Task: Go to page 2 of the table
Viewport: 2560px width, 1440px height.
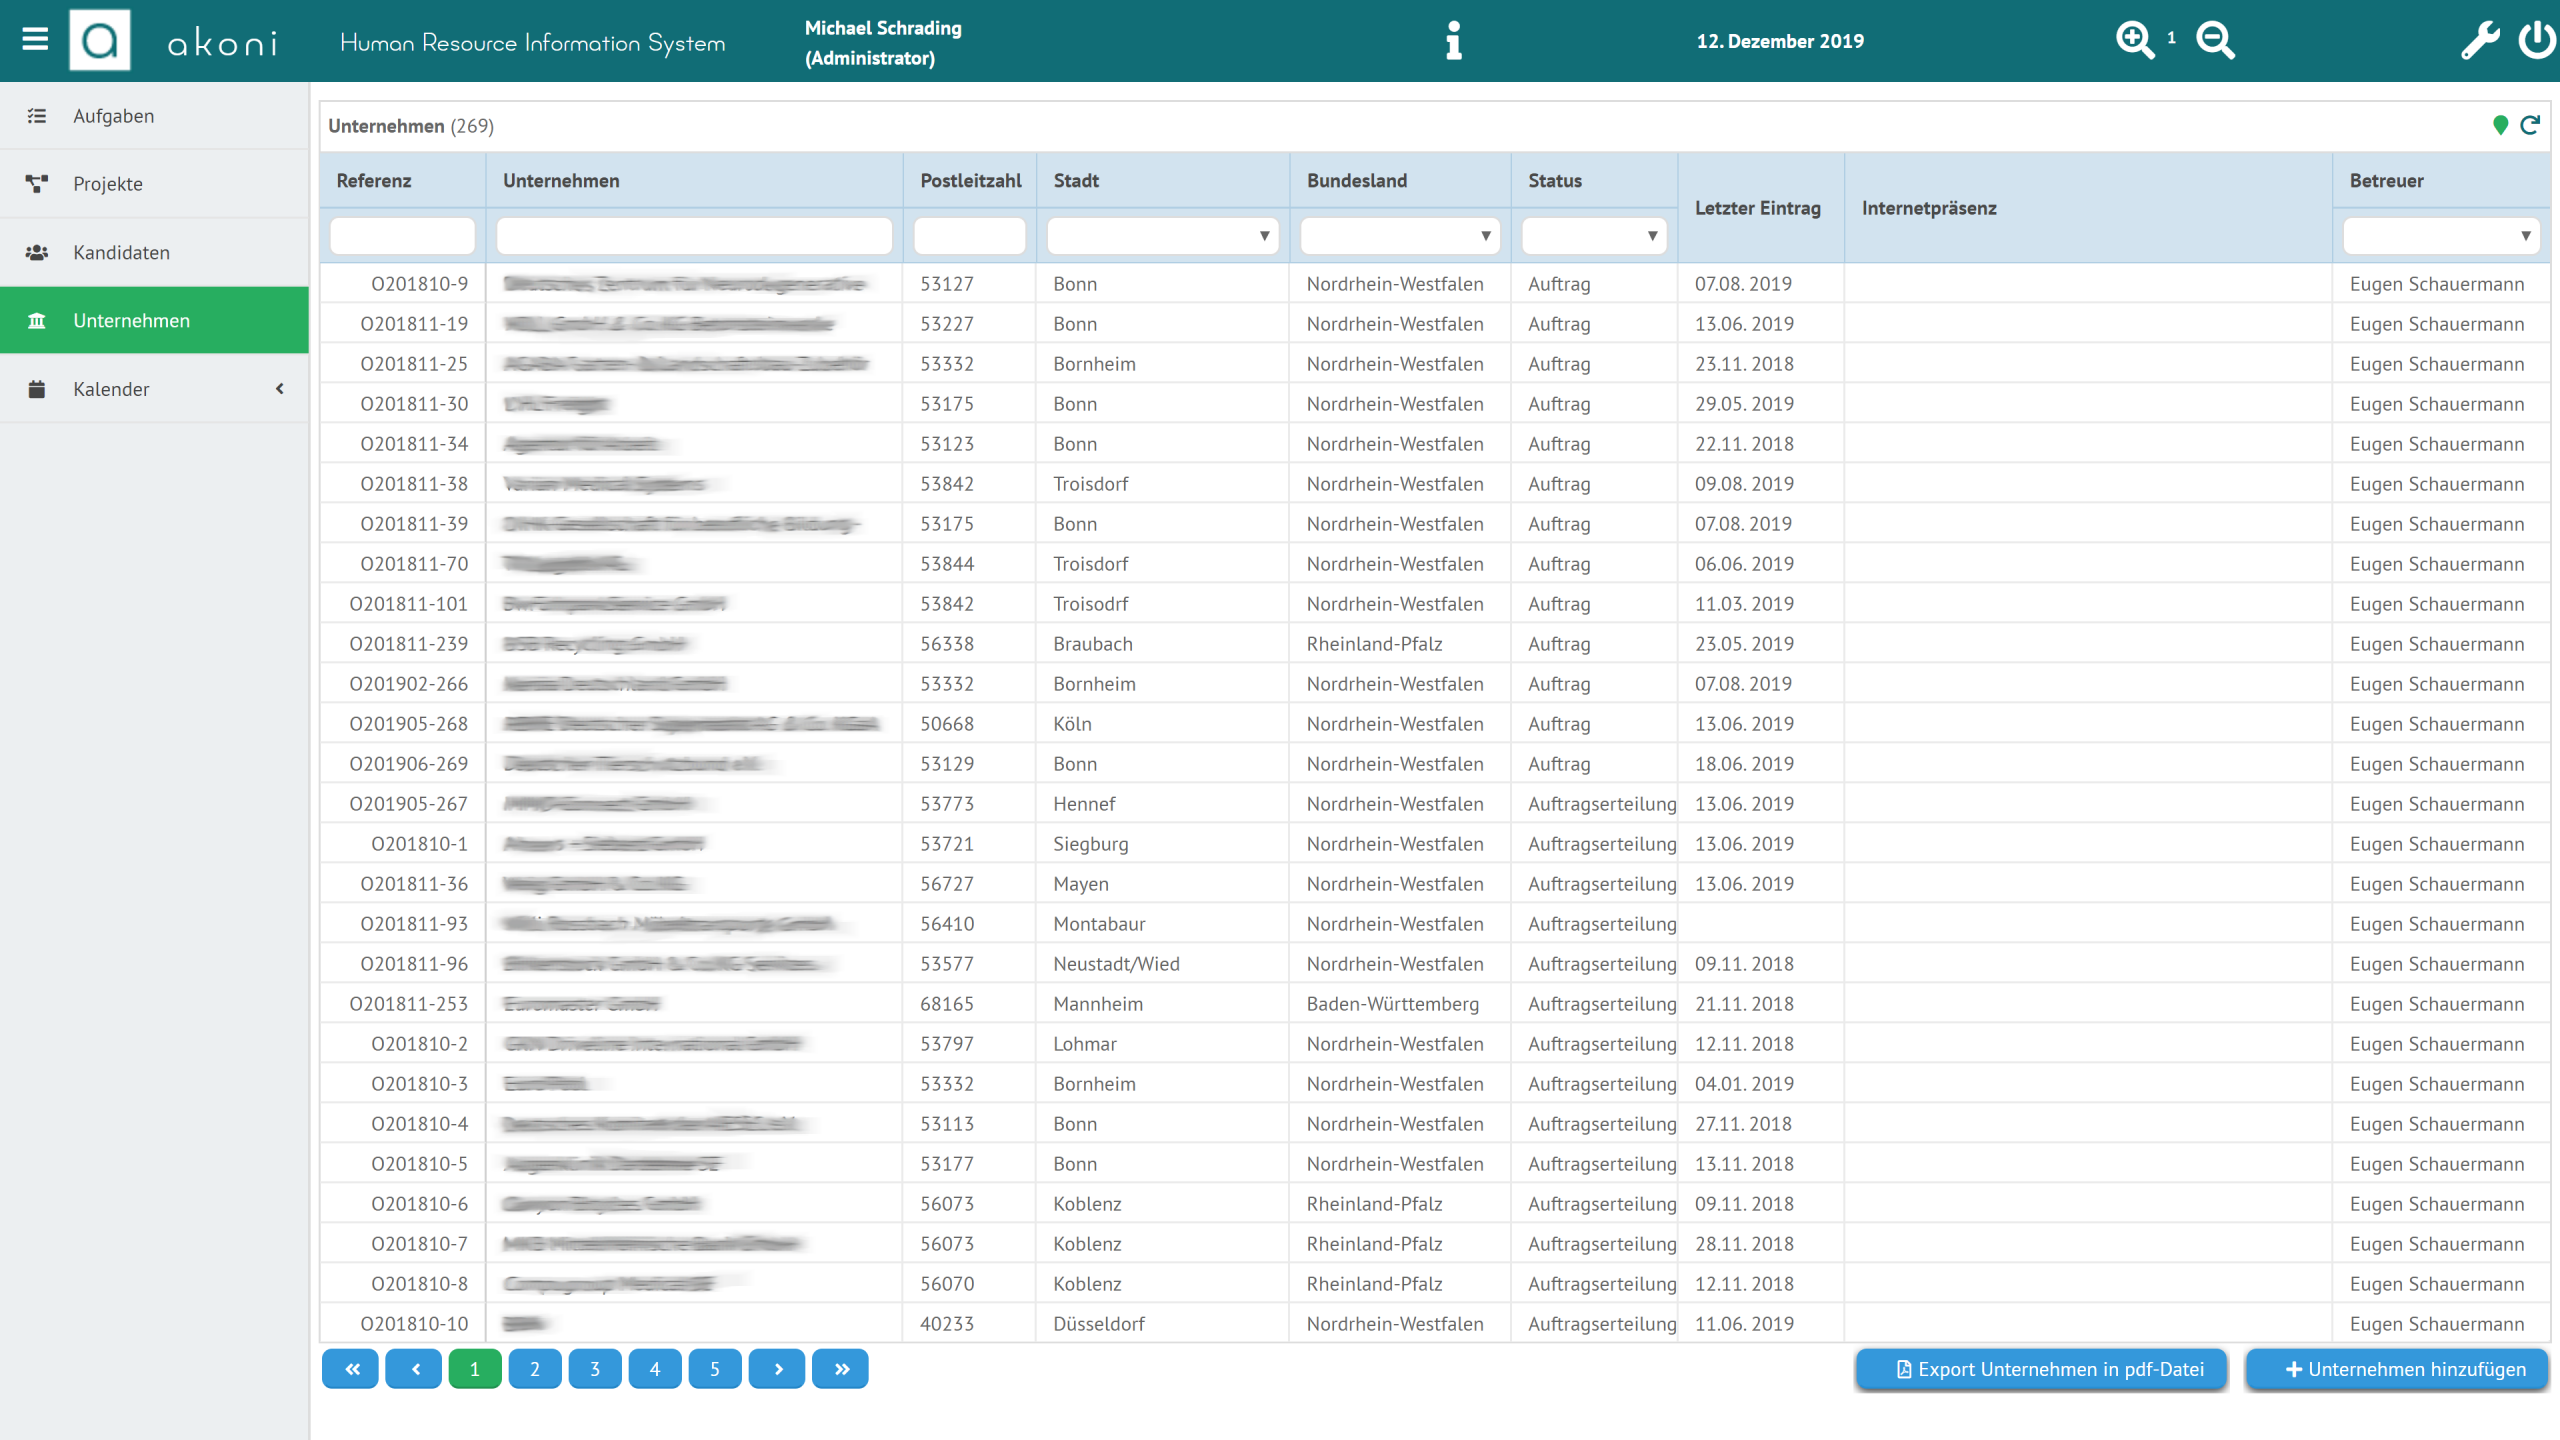Action: tap(535, 1369)
